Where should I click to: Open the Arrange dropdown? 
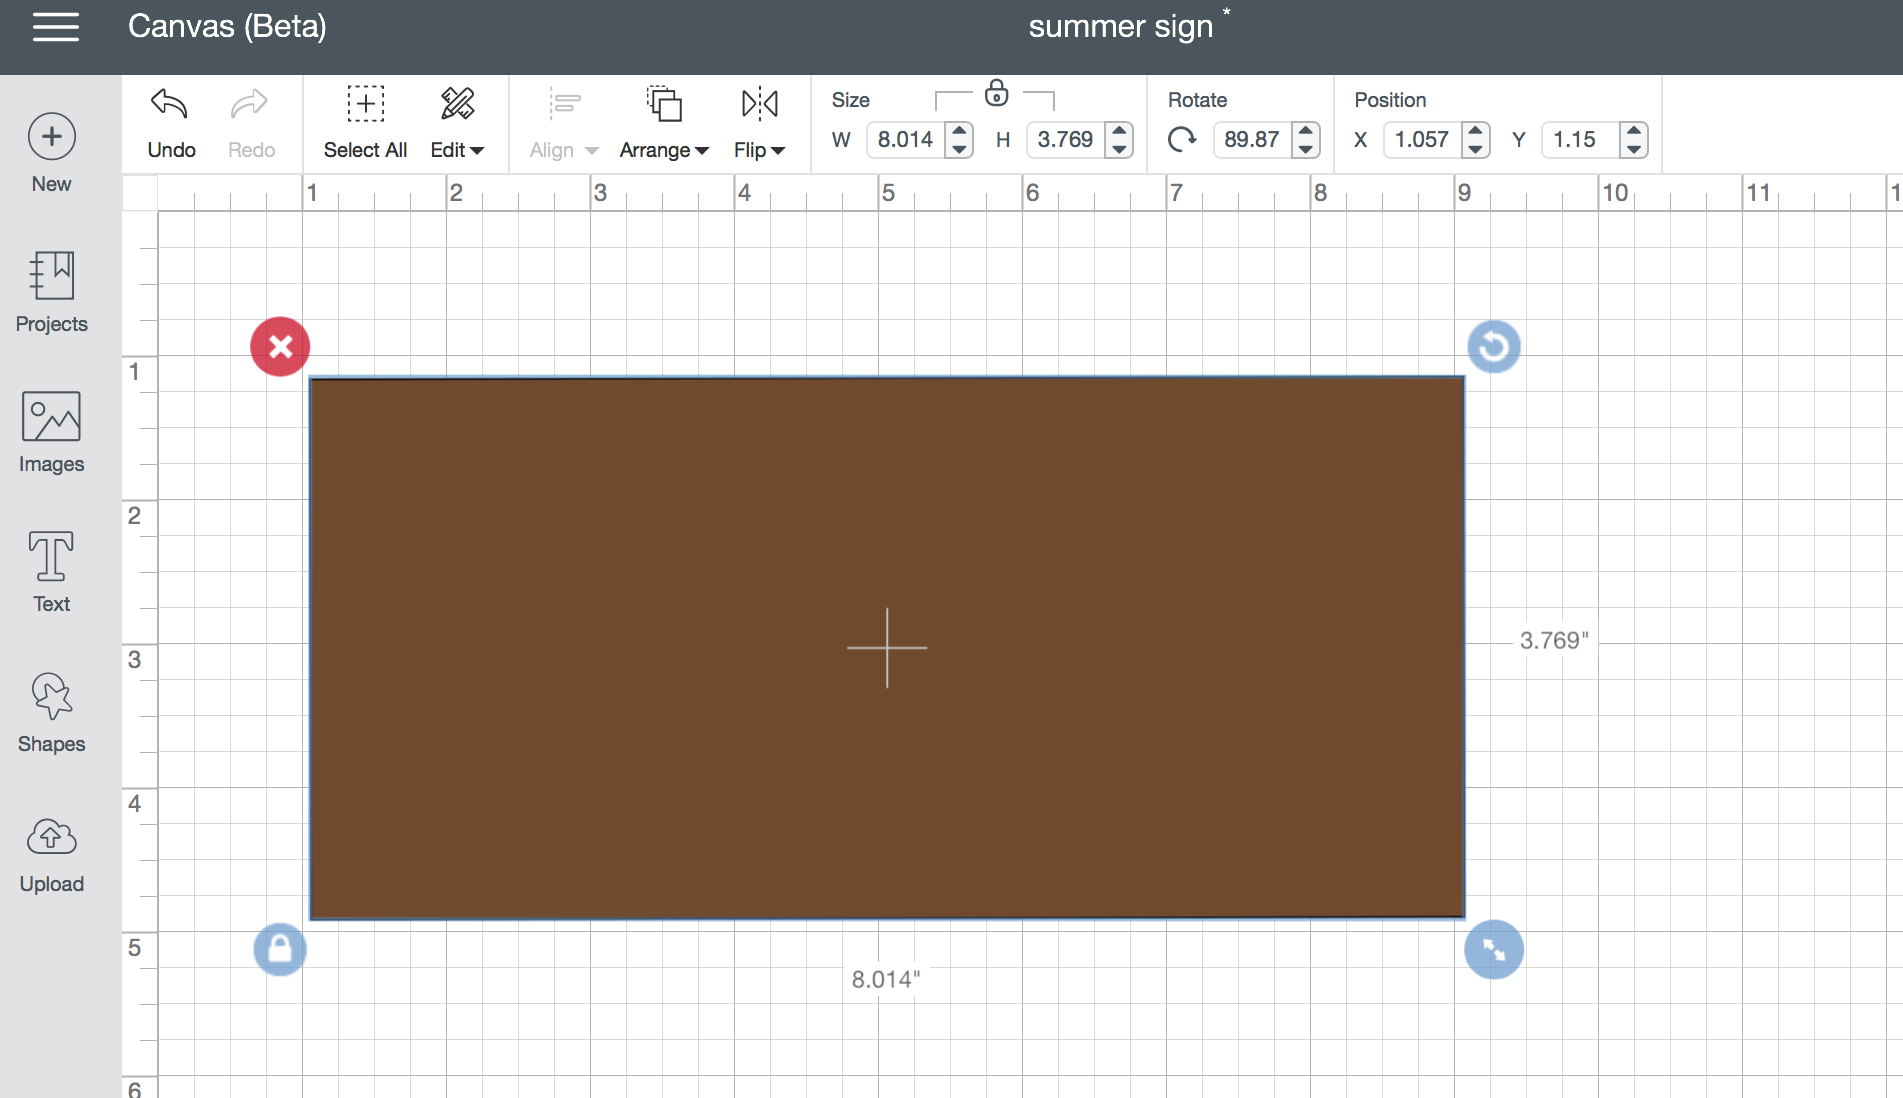tap(664, 123)
